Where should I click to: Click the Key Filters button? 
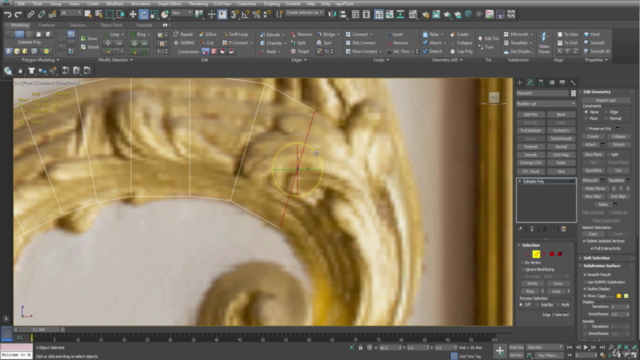coord(549,356)
